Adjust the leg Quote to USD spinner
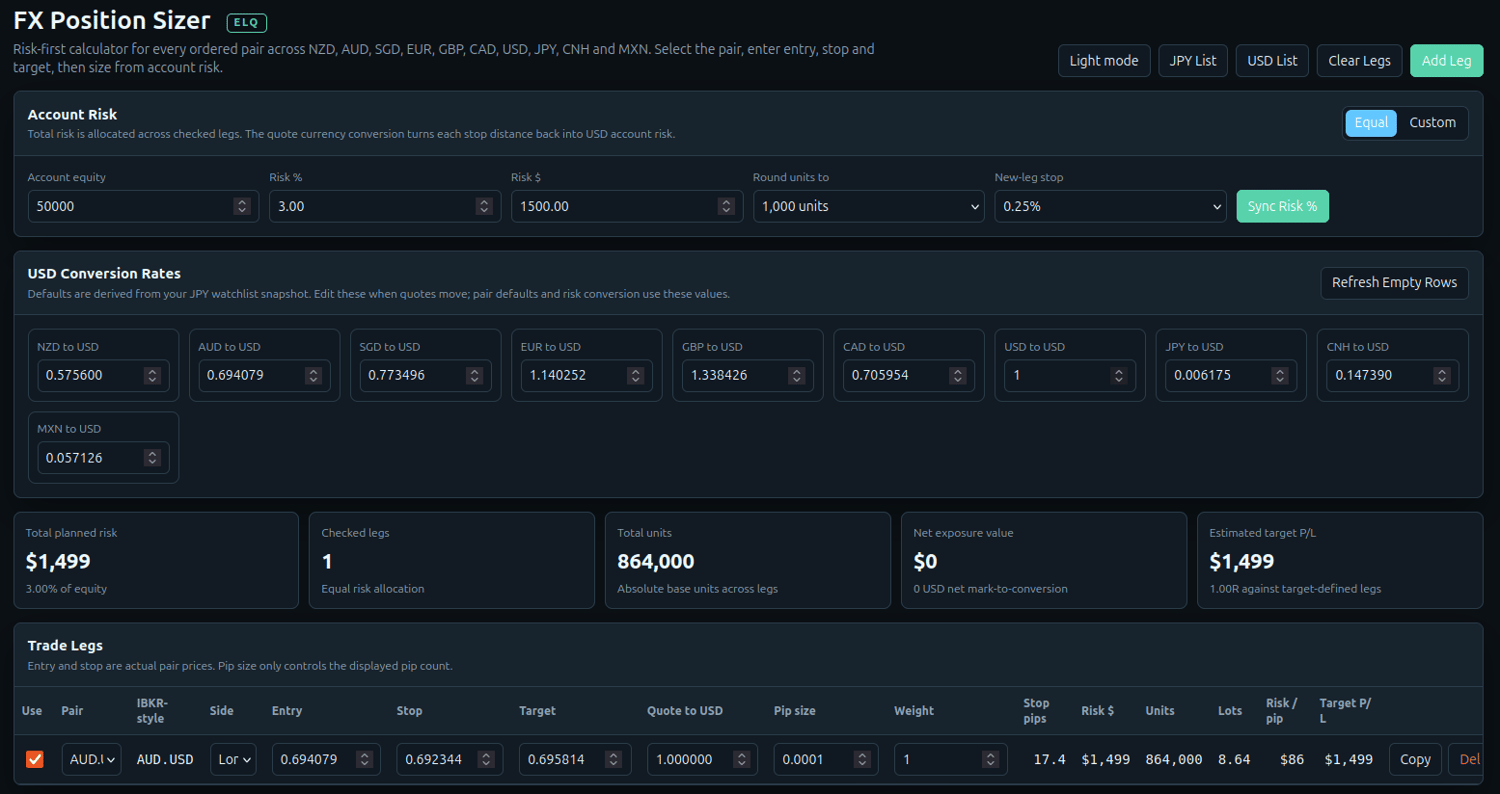Screen dimensions: 1500x794 click(741, 759)
